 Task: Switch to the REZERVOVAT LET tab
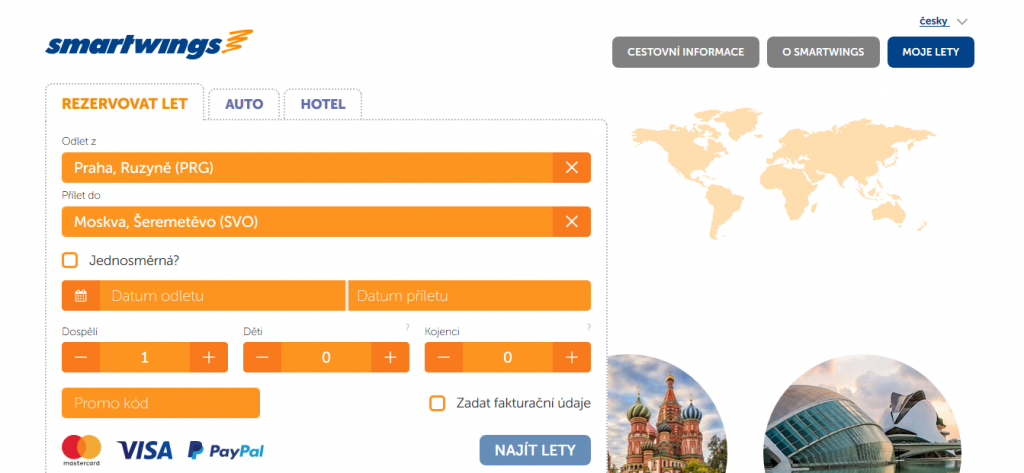(x=125, y=103)
